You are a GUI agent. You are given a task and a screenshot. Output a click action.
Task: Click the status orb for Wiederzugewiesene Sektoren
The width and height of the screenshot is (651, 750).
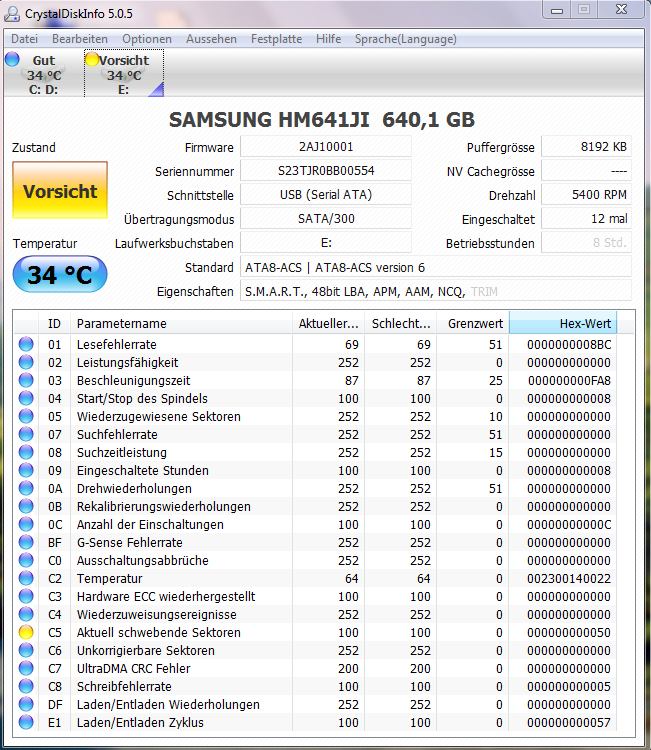point(26,416)
